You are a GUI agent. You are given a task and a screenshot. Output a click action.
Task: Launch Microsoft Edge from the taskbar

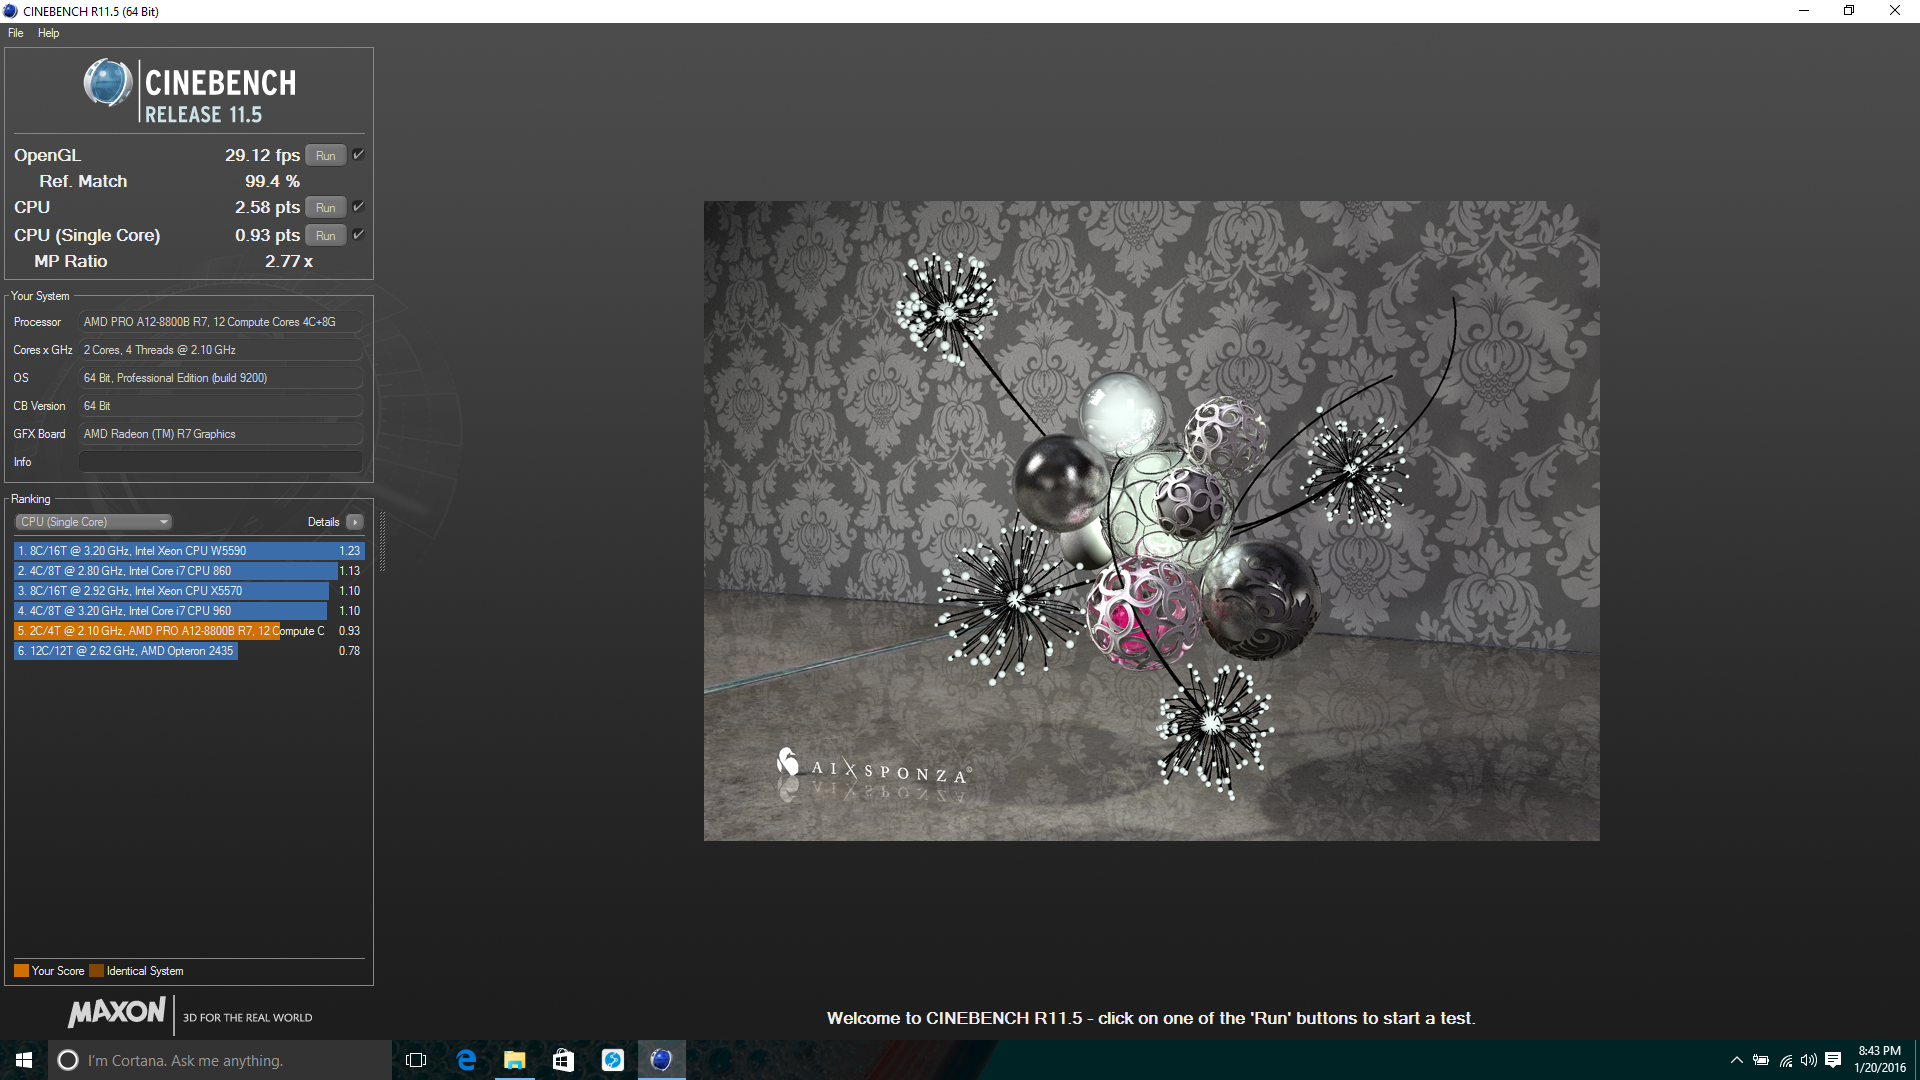466,1060
